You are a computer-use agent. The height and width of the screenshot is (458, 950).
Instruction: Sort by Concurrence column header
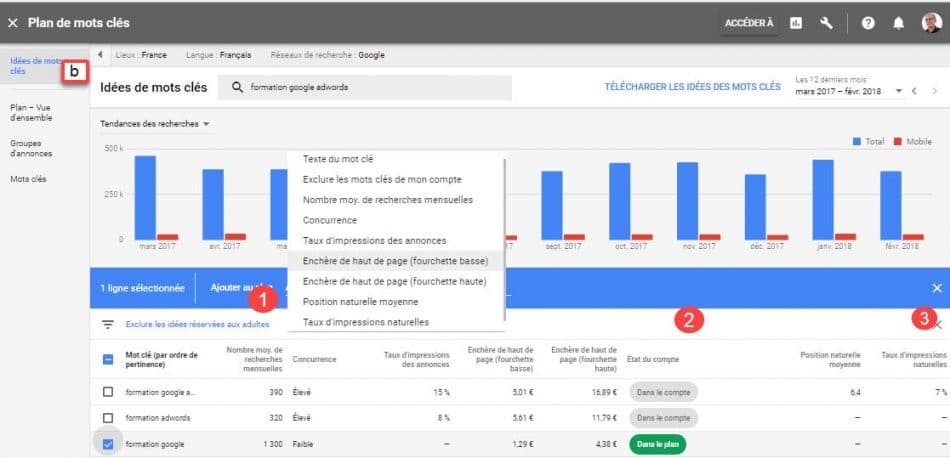(314, 360)
